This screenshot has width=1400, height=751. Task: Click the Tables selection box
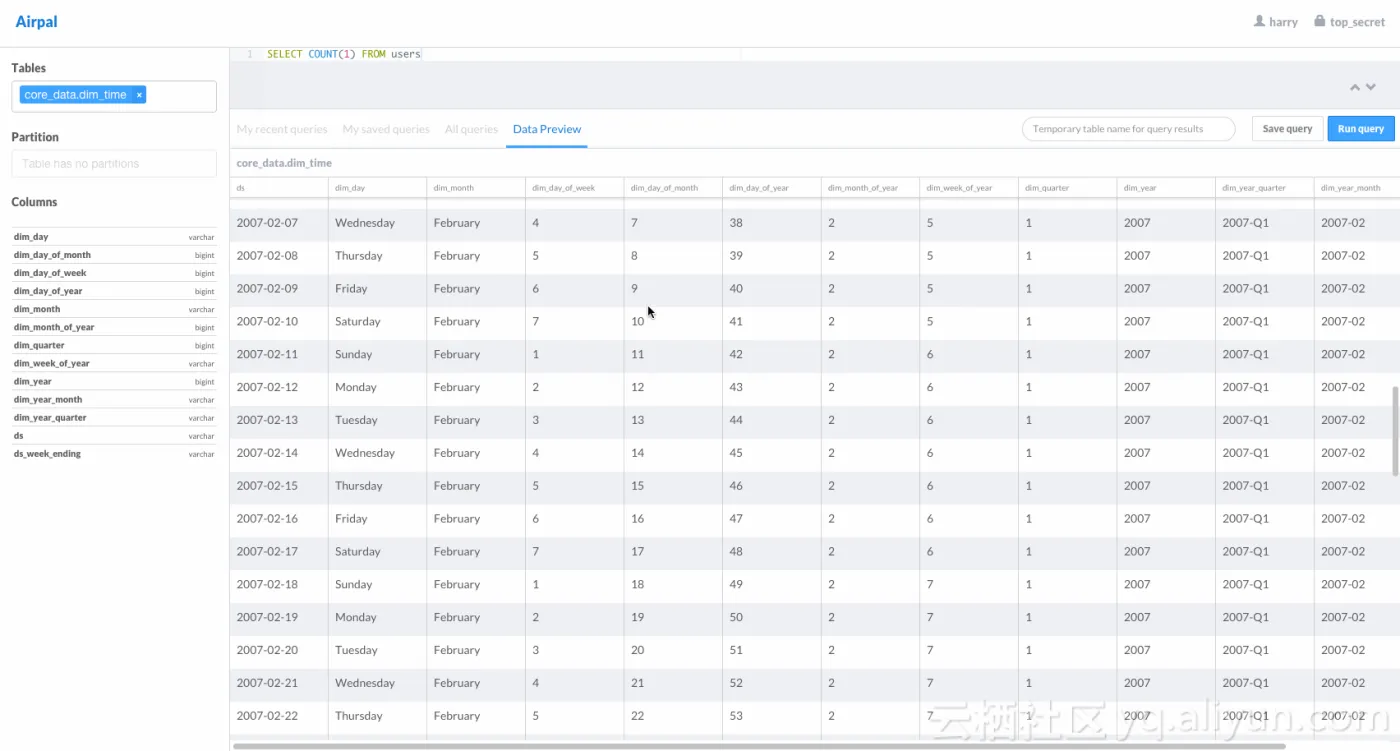pyautogui.click(x=180, y=96)
